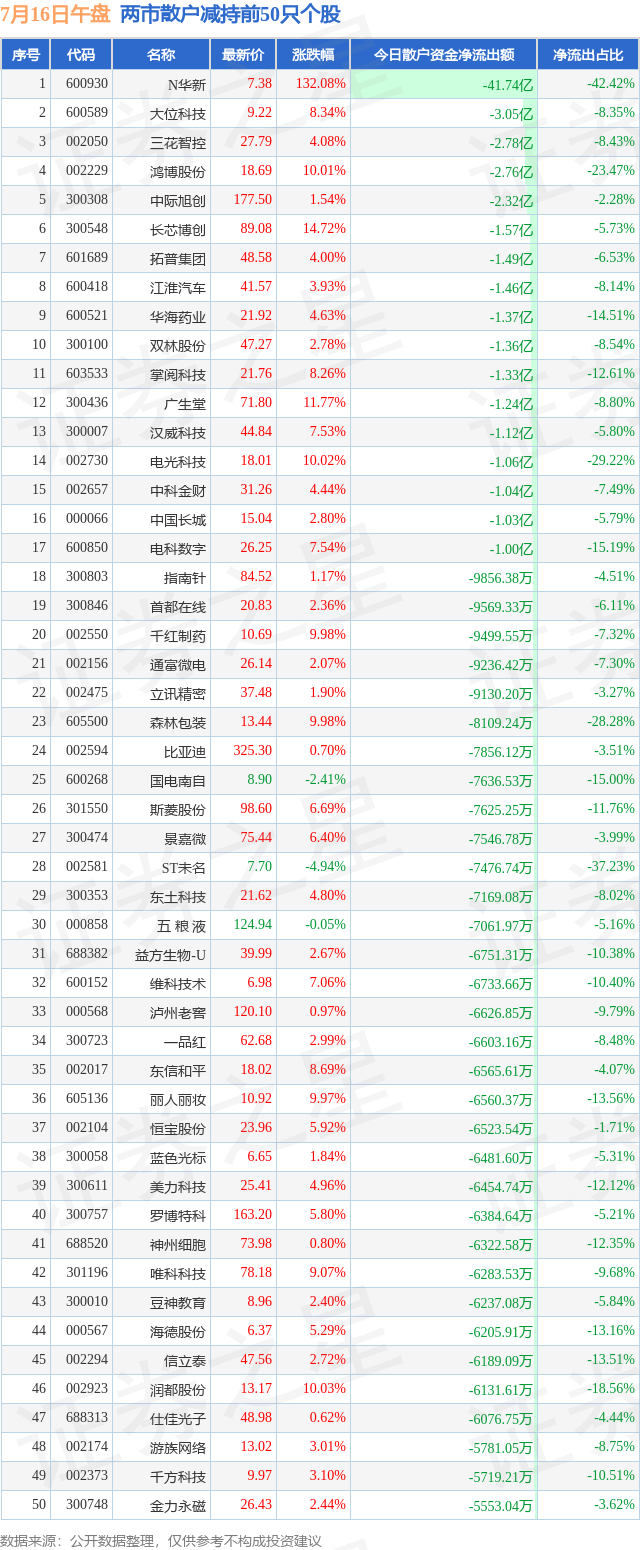Click stock code 601689
The width and height of the screenshot is (640, 1550).
[x=87, y=258]
